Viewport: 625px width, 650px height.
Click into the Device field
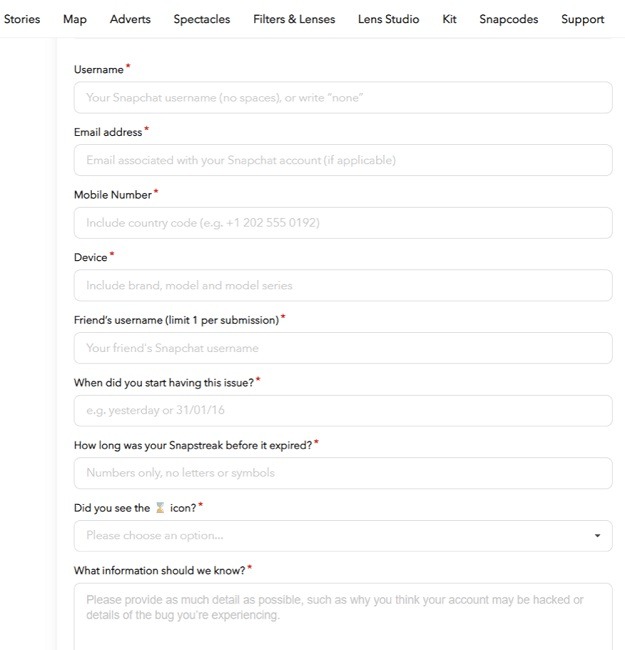(x=342, y=285)
